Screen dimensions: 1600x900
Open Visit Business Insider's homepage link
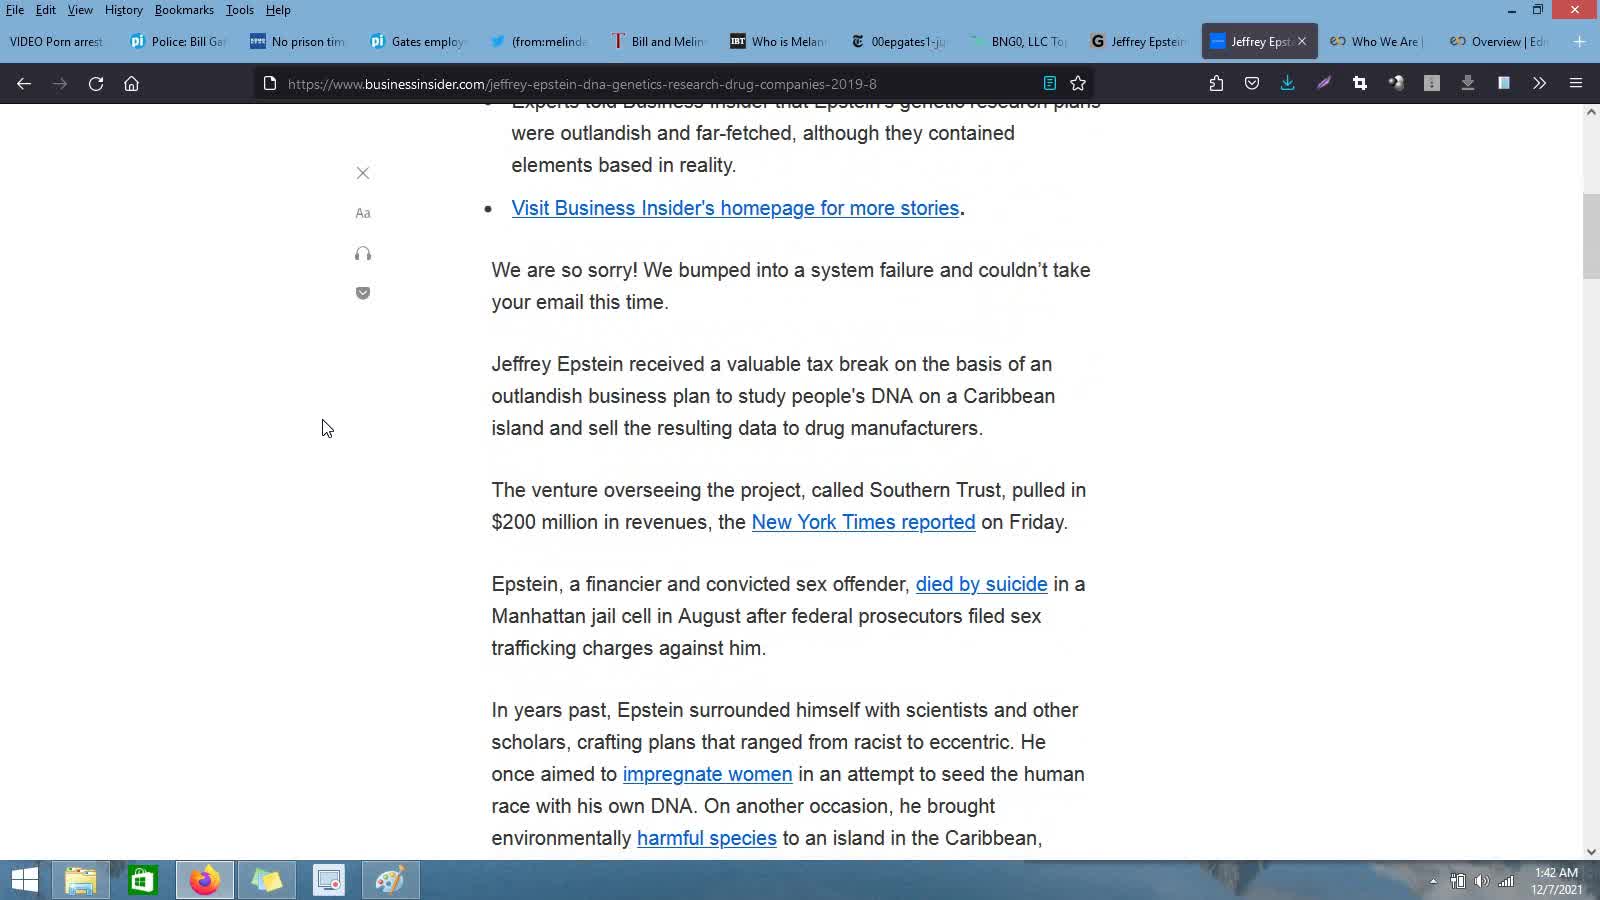[x=735, y=208]
